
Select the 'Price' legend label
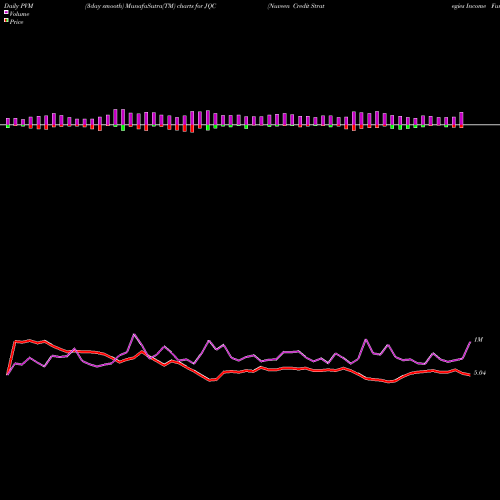click(x=16, y=22)
